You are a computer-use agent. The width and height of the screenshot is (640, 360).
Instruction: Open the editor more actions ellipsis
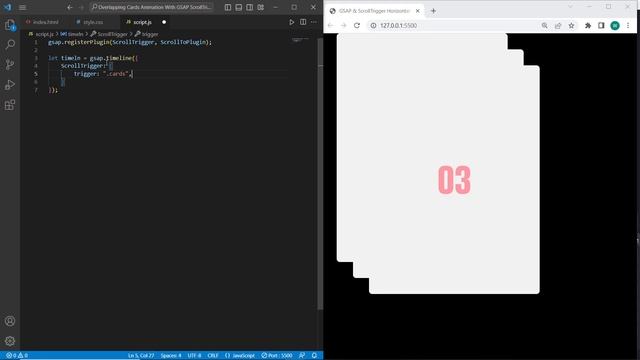tap(314, 22)
